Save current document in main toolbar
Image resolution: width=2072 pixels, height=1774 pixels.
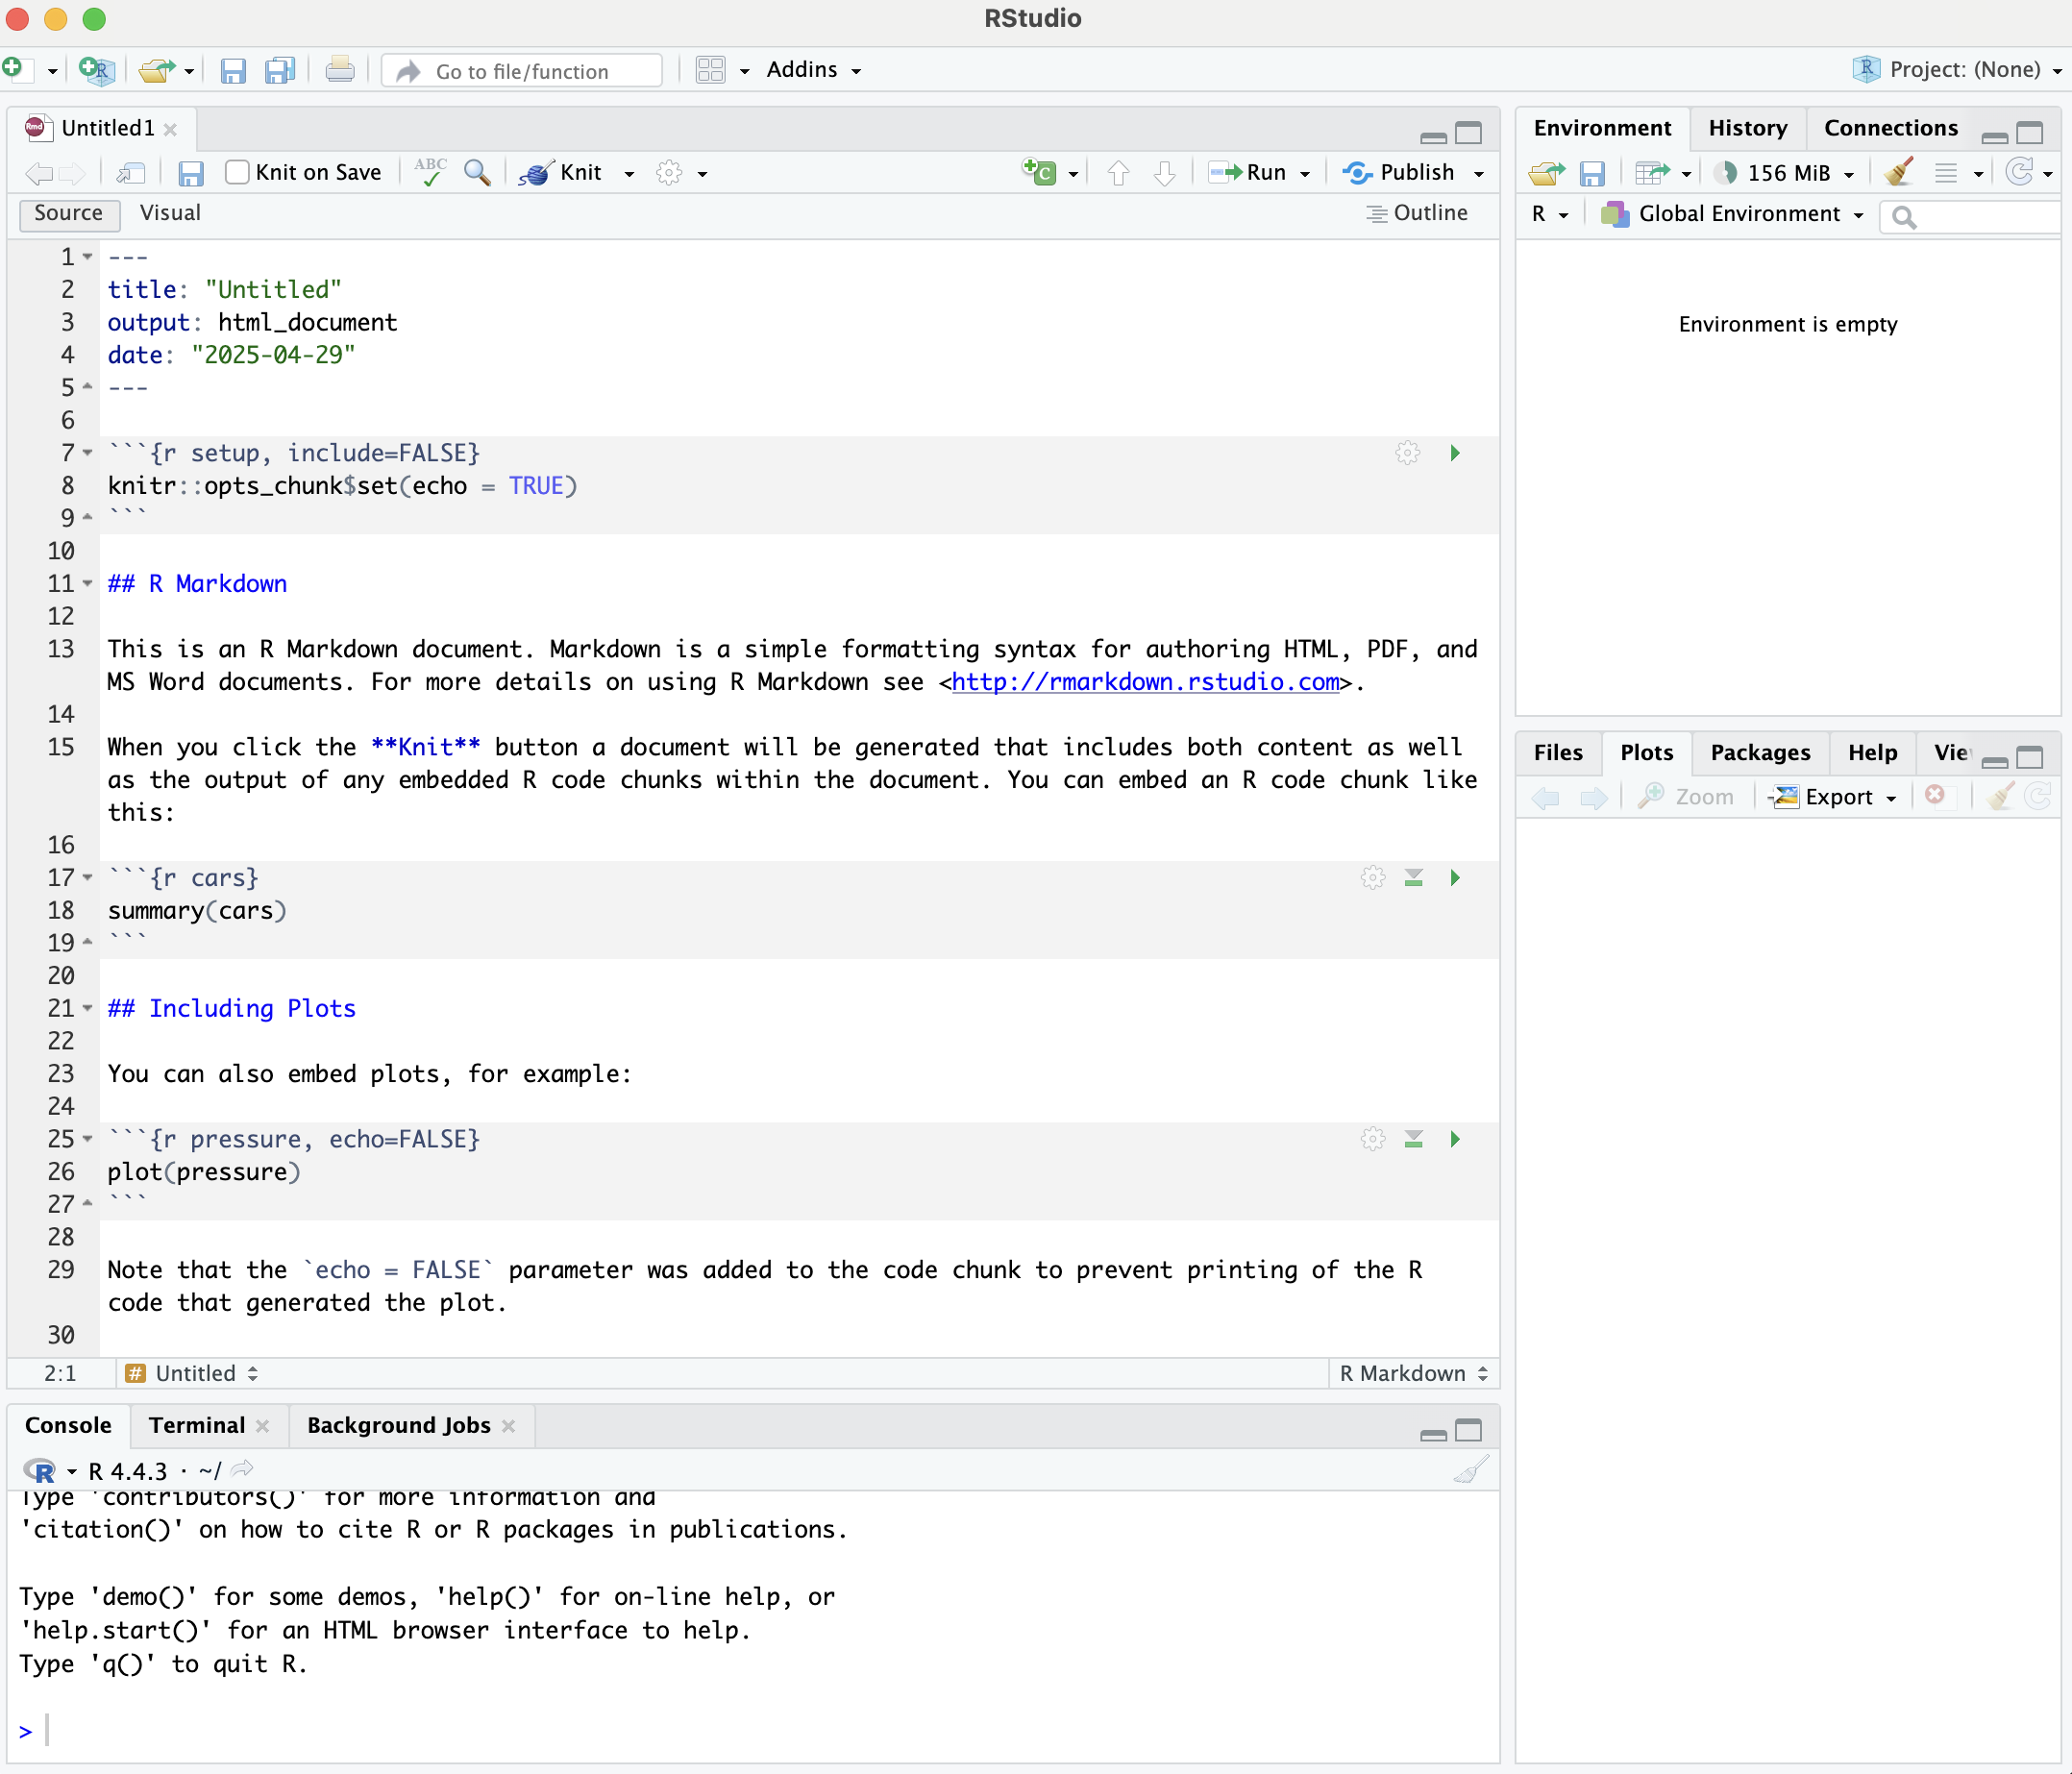point(233,70)
